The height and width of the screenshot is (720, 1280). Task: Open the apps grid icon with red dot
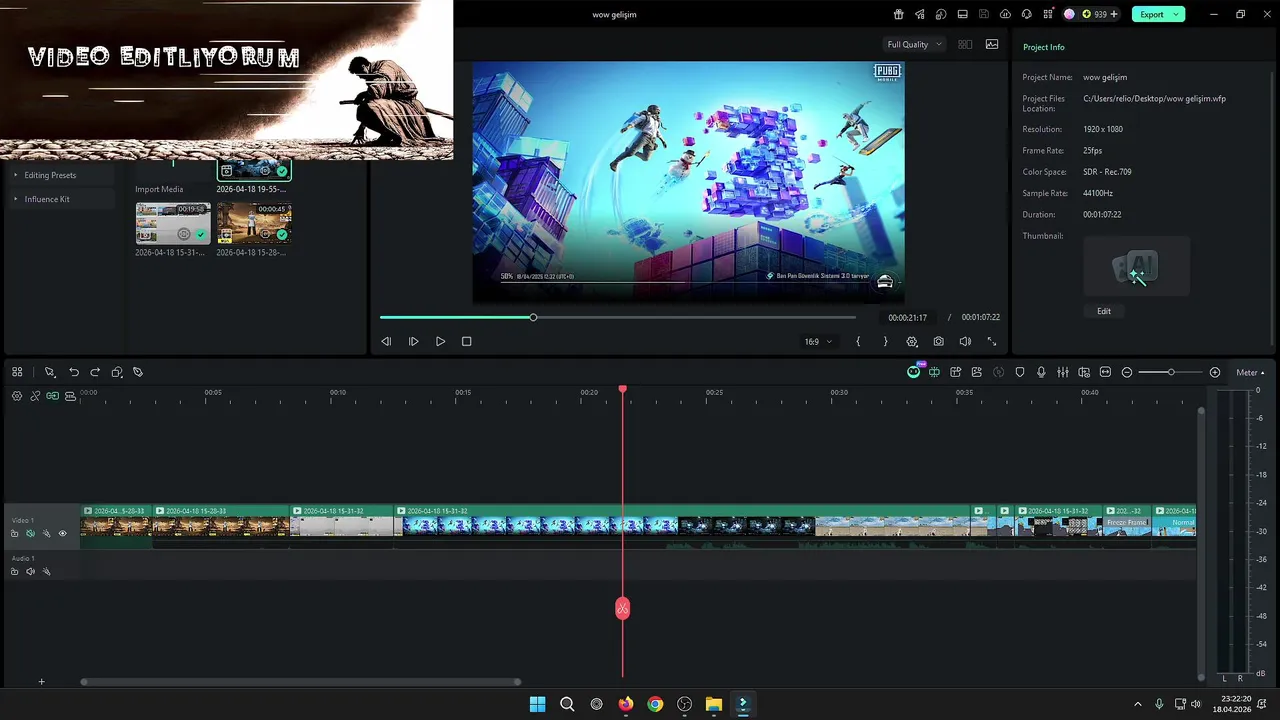(x=1047, y=14)
